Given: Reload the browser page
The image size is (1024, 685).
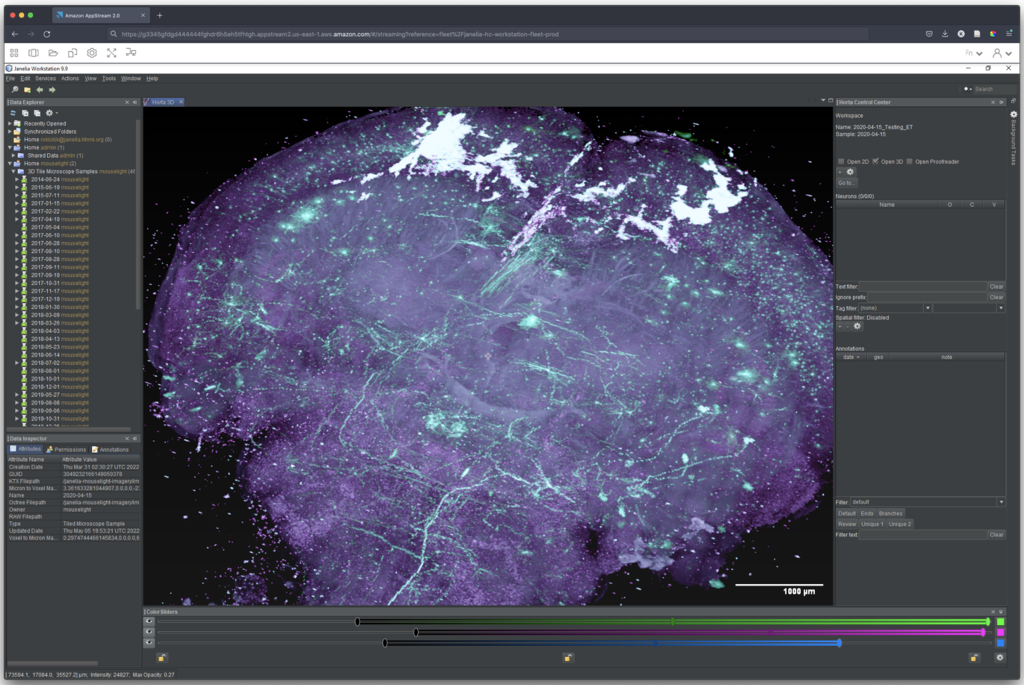Looking at the screenshot, I should click(47, 34).
